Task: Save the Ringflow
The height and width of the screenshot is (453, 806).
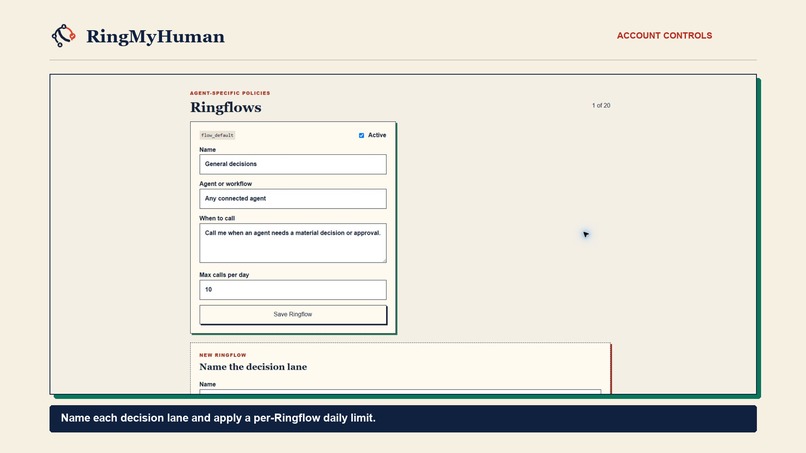Action: 292,314
